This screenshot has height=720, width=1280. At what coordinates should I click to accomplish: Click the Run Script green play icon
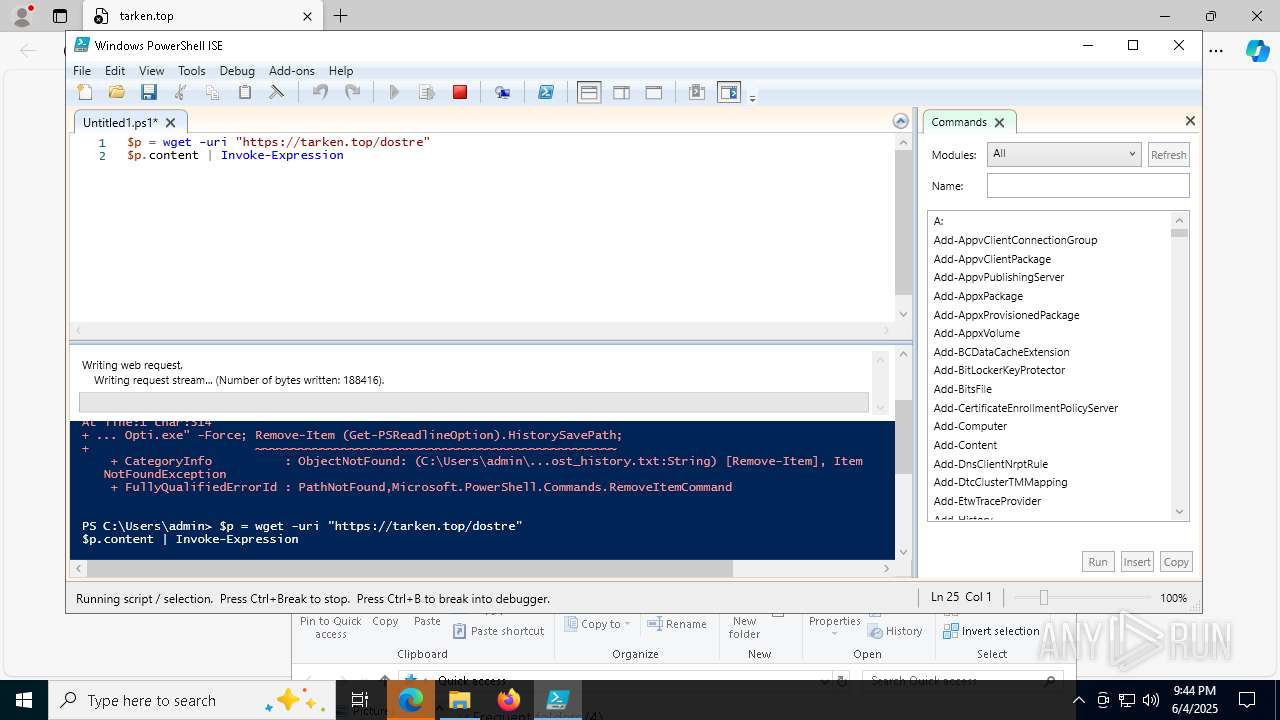point(394,92)
